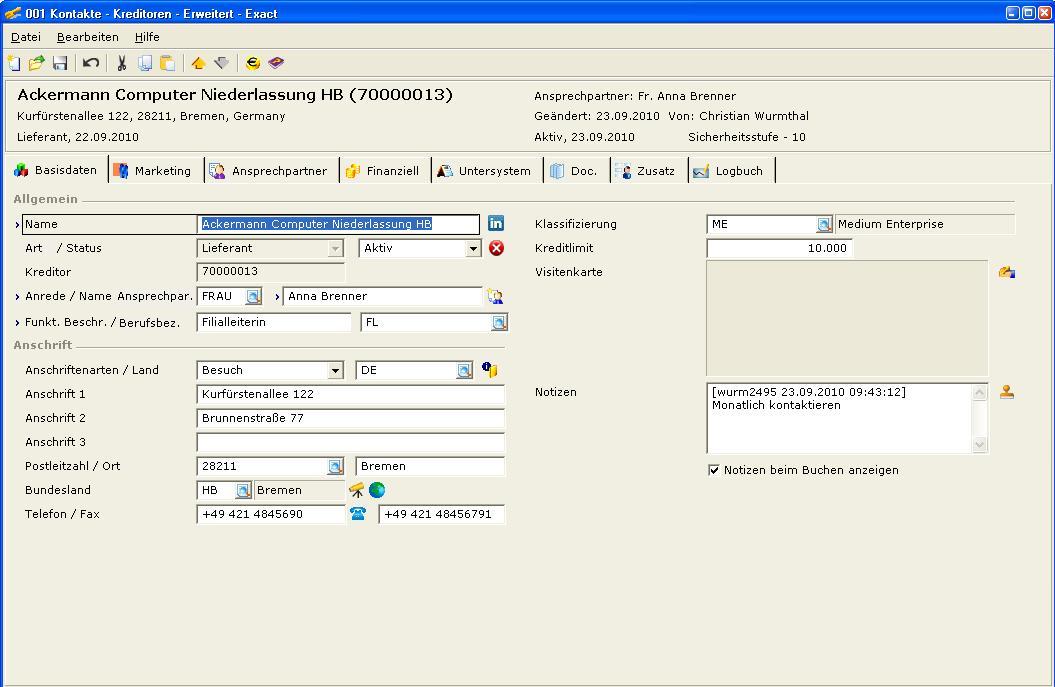This screenshot has width=1055, height=687.
Task: Click the grey down arrow toolbar icon
Action: click(221, 63)
